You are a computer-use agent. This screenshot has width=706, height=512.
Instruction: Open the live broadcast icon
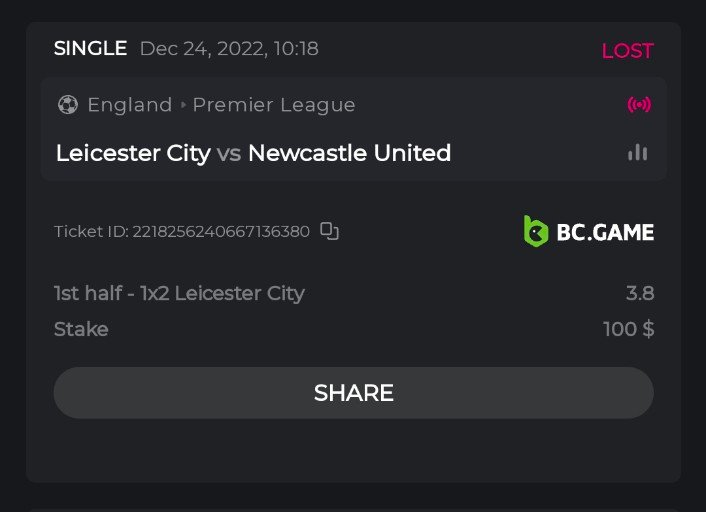coord(638,105)
